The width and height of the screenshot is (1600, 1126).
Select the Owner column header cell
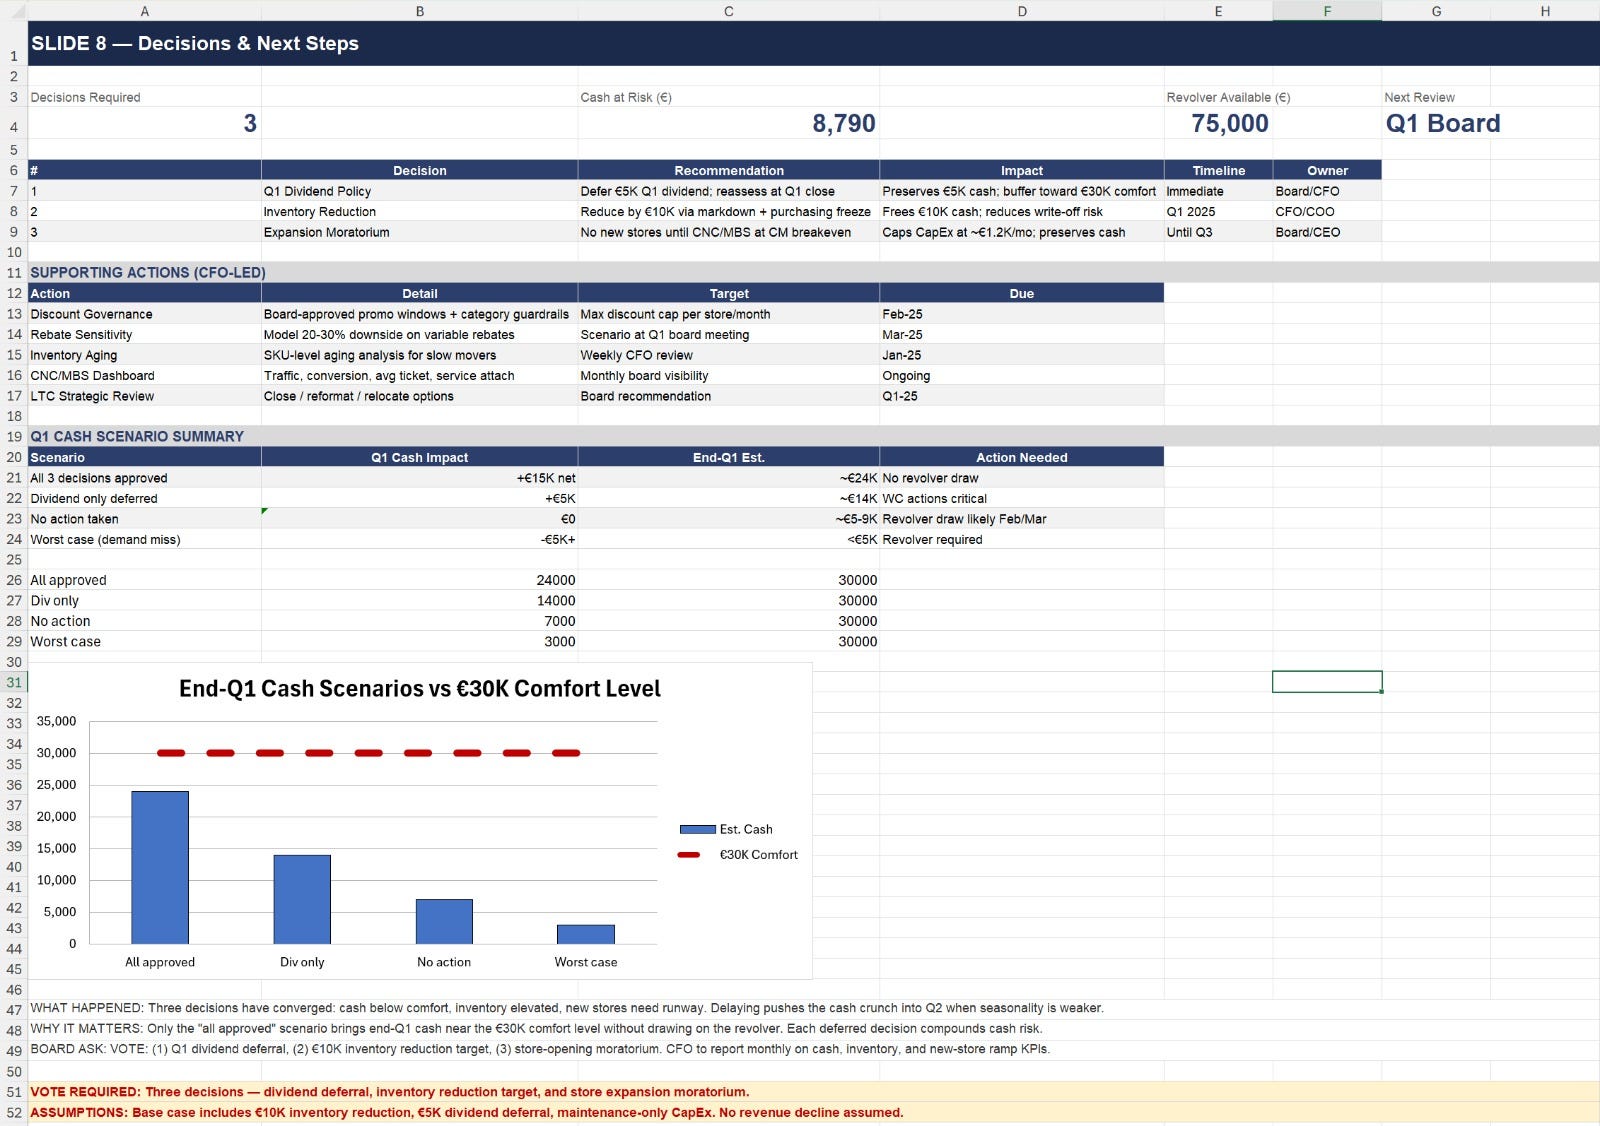point(1327,170)
